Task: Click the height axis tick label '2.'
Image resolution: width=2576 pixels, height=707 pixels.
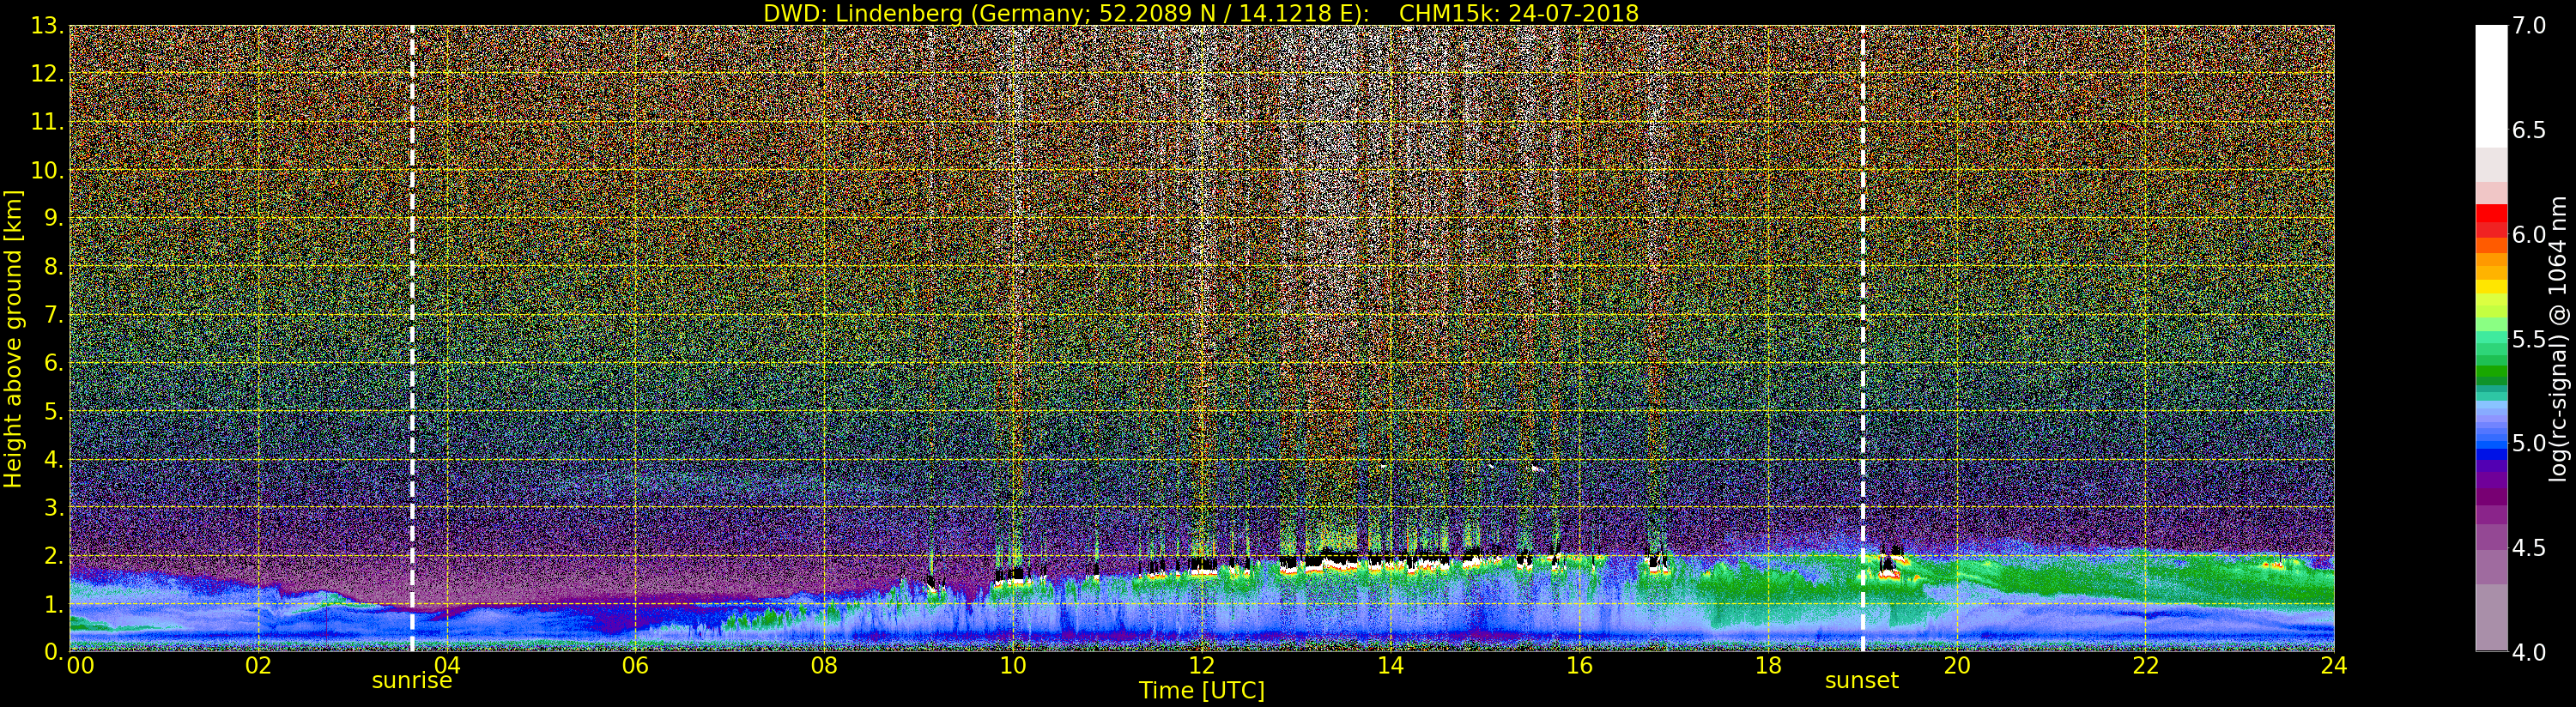Action: (x=54, y=555)
